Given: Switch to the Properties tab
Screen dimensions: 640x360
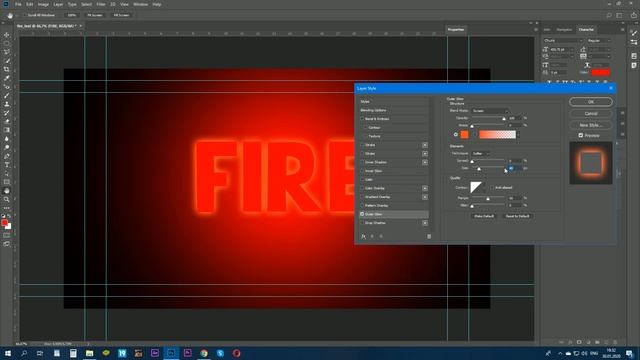Looking at the screenshot, I should pos(456,29).
